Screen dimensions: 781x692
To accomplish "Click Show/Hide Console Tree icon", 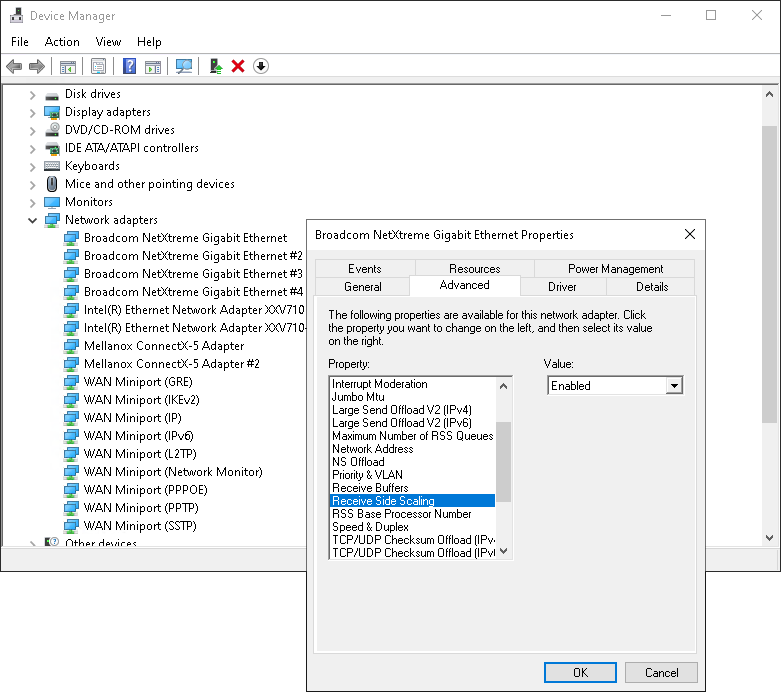I will [x=68, y=66].
